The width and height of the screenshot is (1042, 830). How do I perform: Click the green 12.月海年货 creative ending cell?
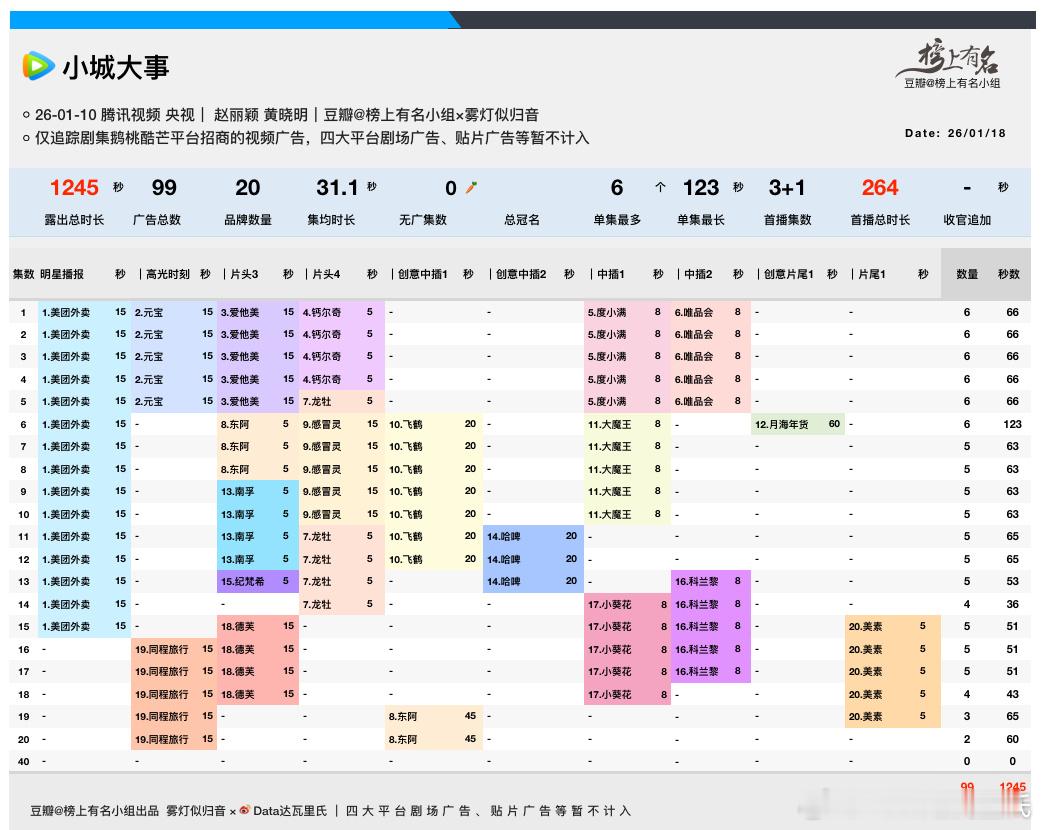783,424
